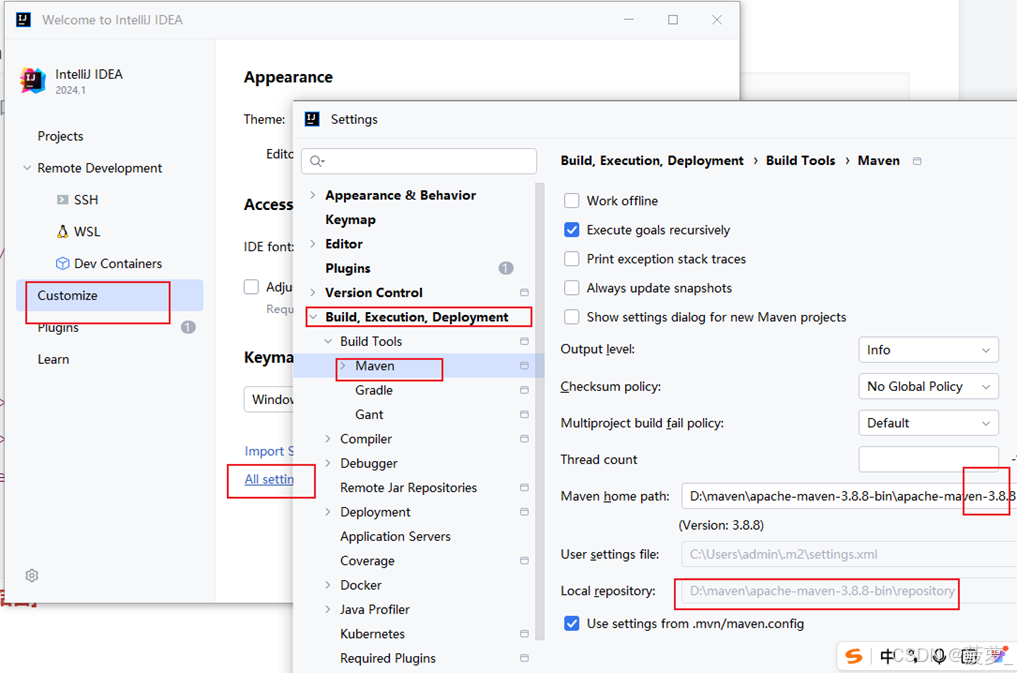The image size is (1017, 673).
Task: Open Keymap settings page
Action: tap(350, 220)
